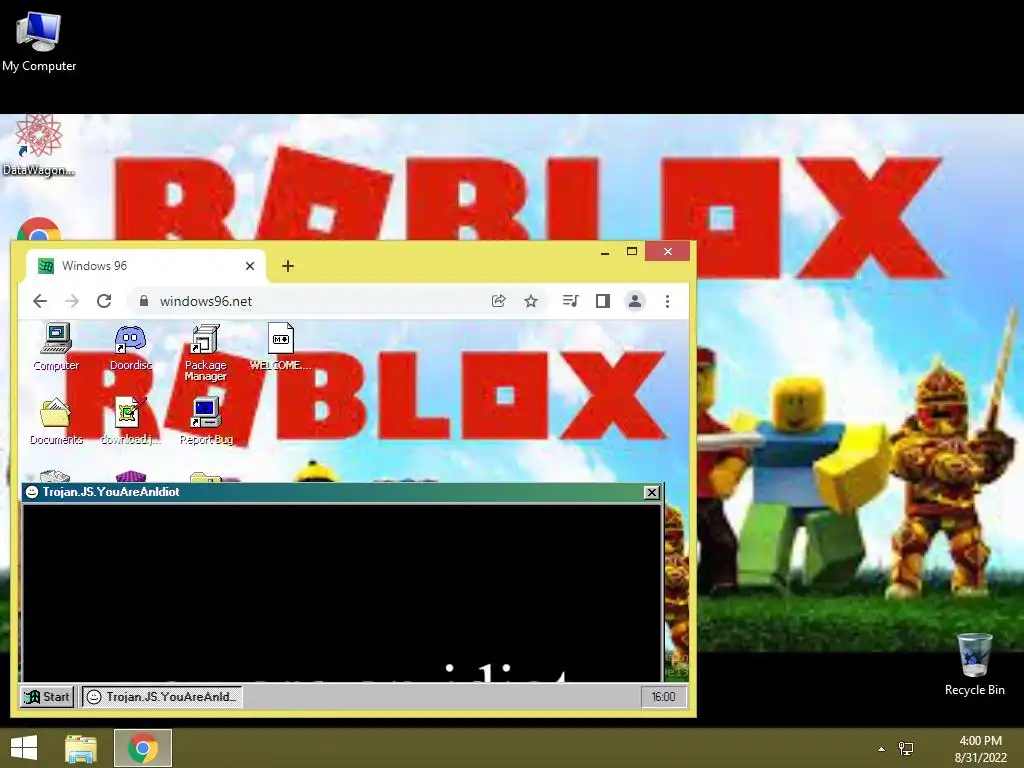Open the Windows 96 Start menu
Viewport: 1024px width, 768px height.
(47, 697)
